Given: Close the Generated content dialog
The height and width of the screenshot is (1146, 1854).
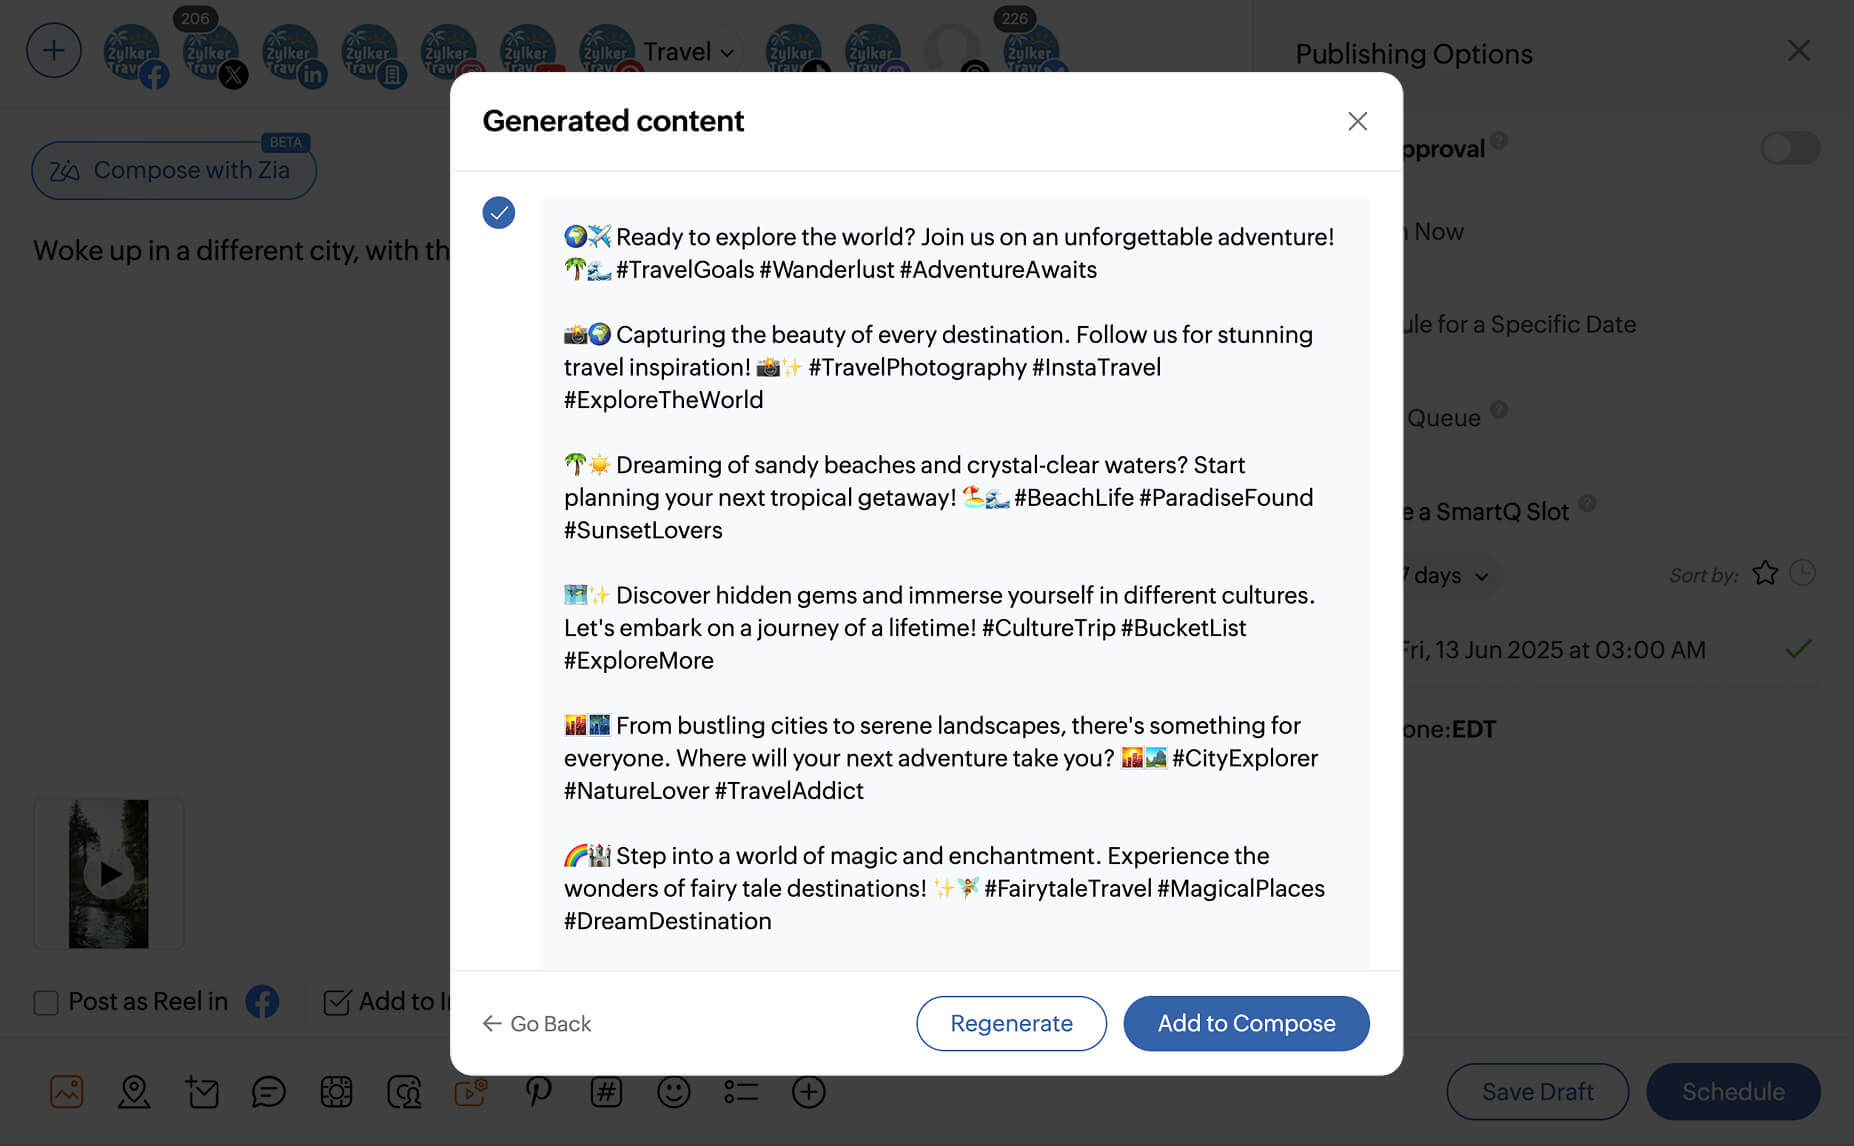Looking at the screenshot, I should pos(1357,121).
